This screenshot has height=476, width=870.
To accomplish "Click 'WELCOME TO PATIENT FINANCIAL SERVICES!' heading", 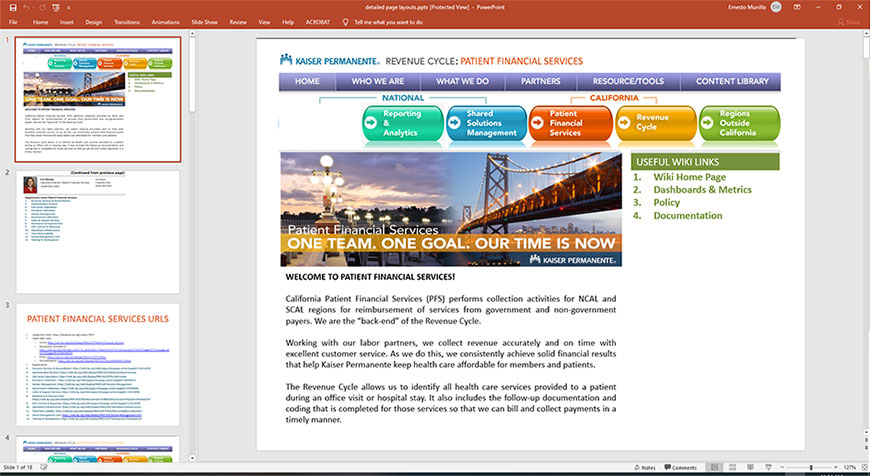I will (370, 276).
